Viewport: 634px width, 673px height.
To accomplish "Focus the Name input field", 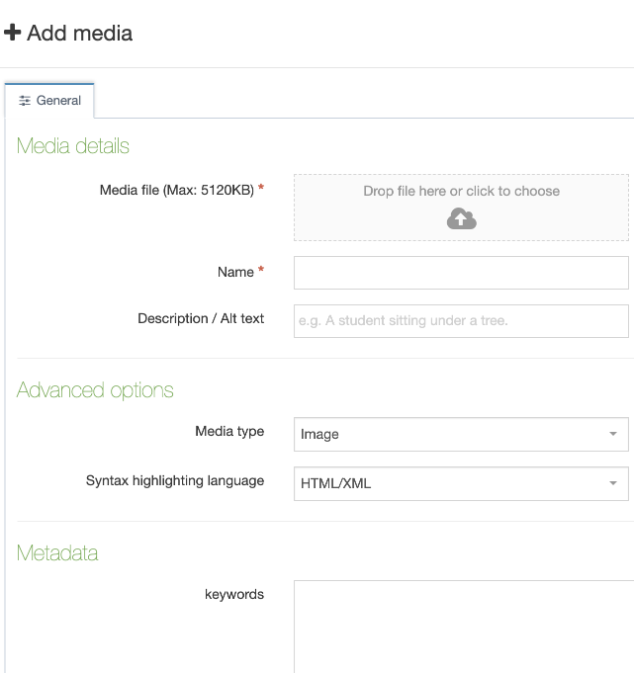I will click(x=461, y=273).
